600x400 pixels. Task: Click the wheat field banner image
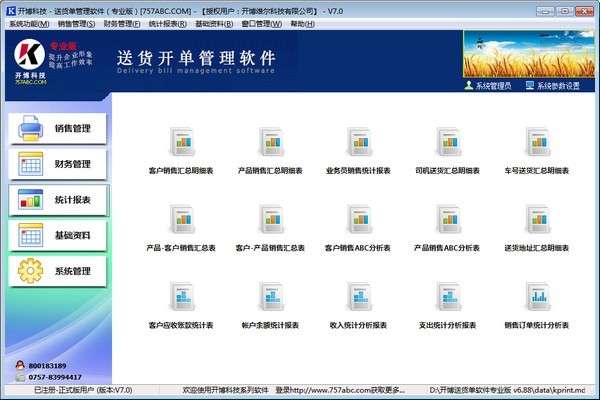click(529, 54)
